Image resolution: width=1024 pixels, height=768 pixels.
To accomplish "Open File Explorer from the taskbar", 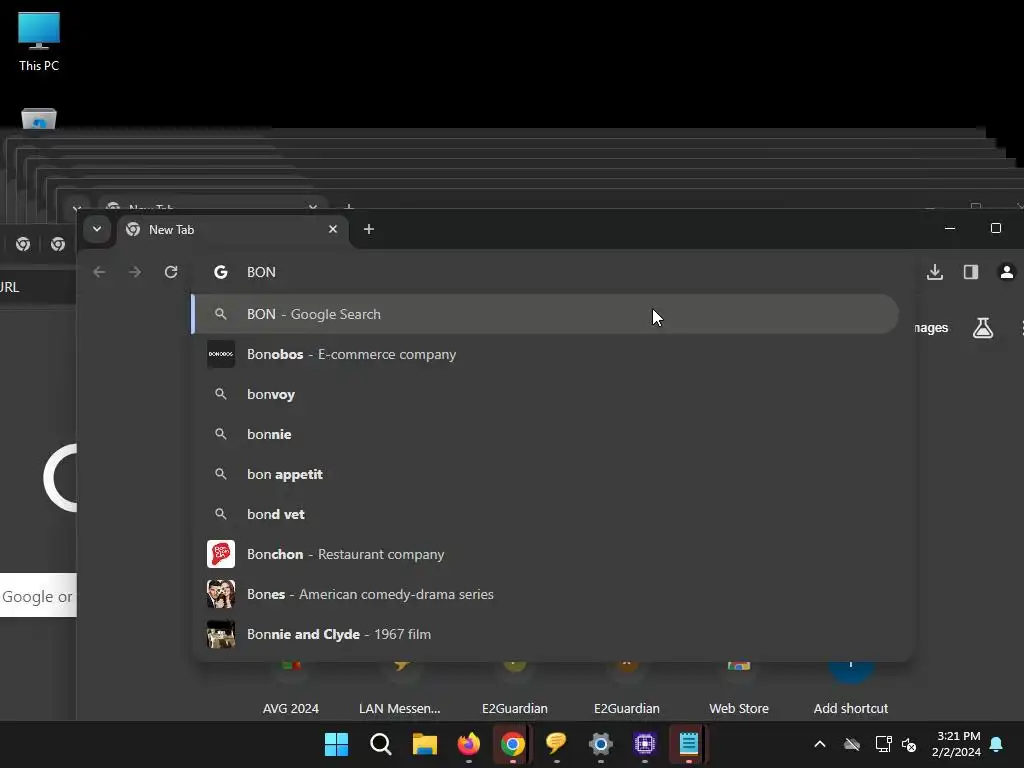I will (x=424, y=744).
